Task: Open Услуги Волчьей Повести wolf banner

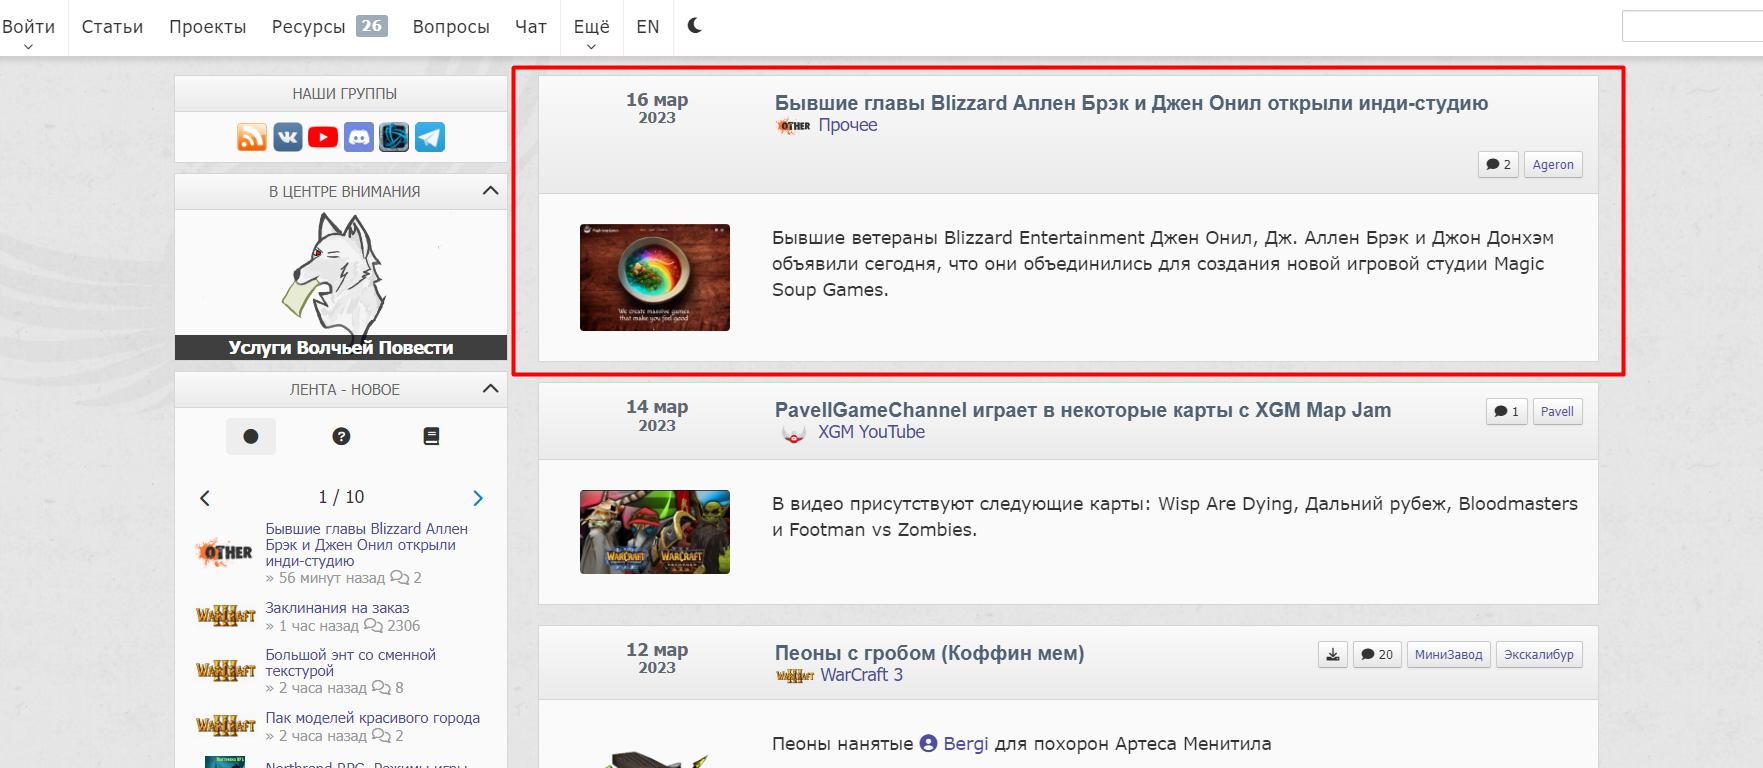Action: tap(341, 285)
